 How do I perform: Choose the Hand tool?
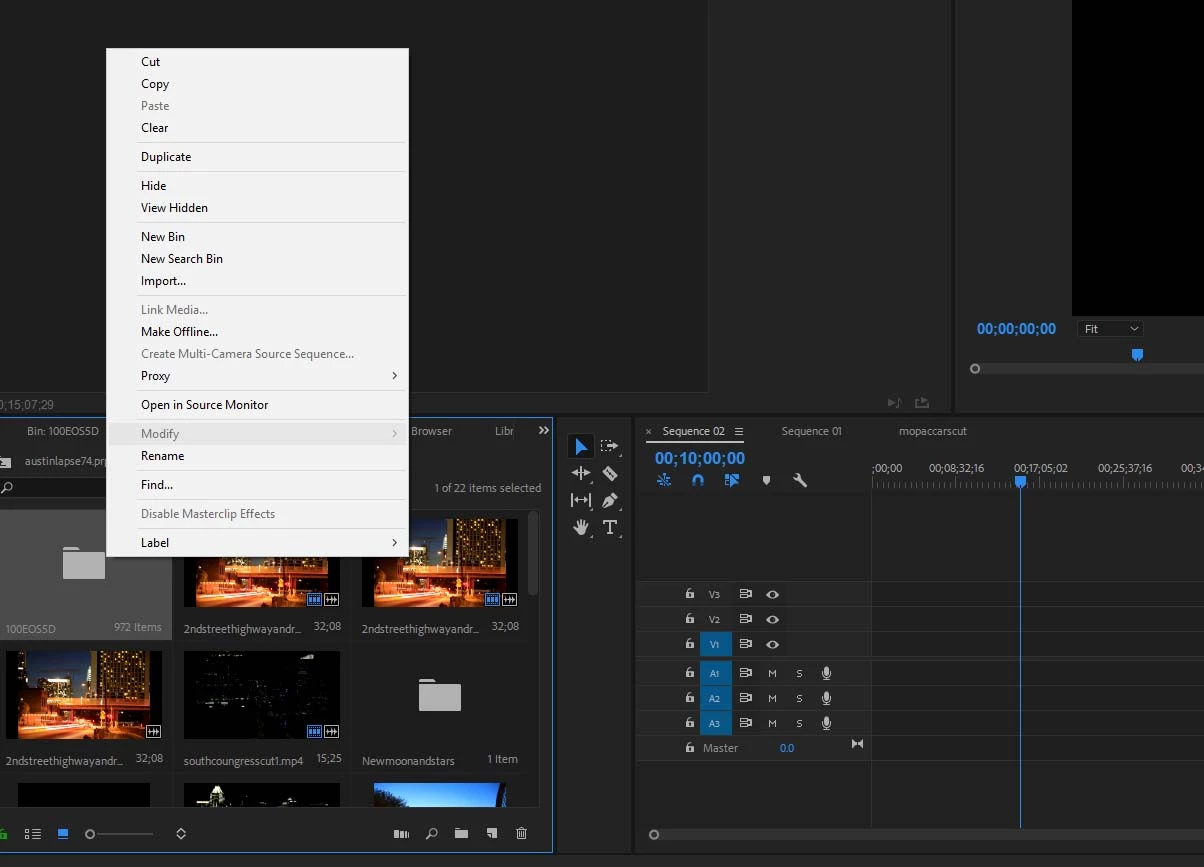(581, 527)
